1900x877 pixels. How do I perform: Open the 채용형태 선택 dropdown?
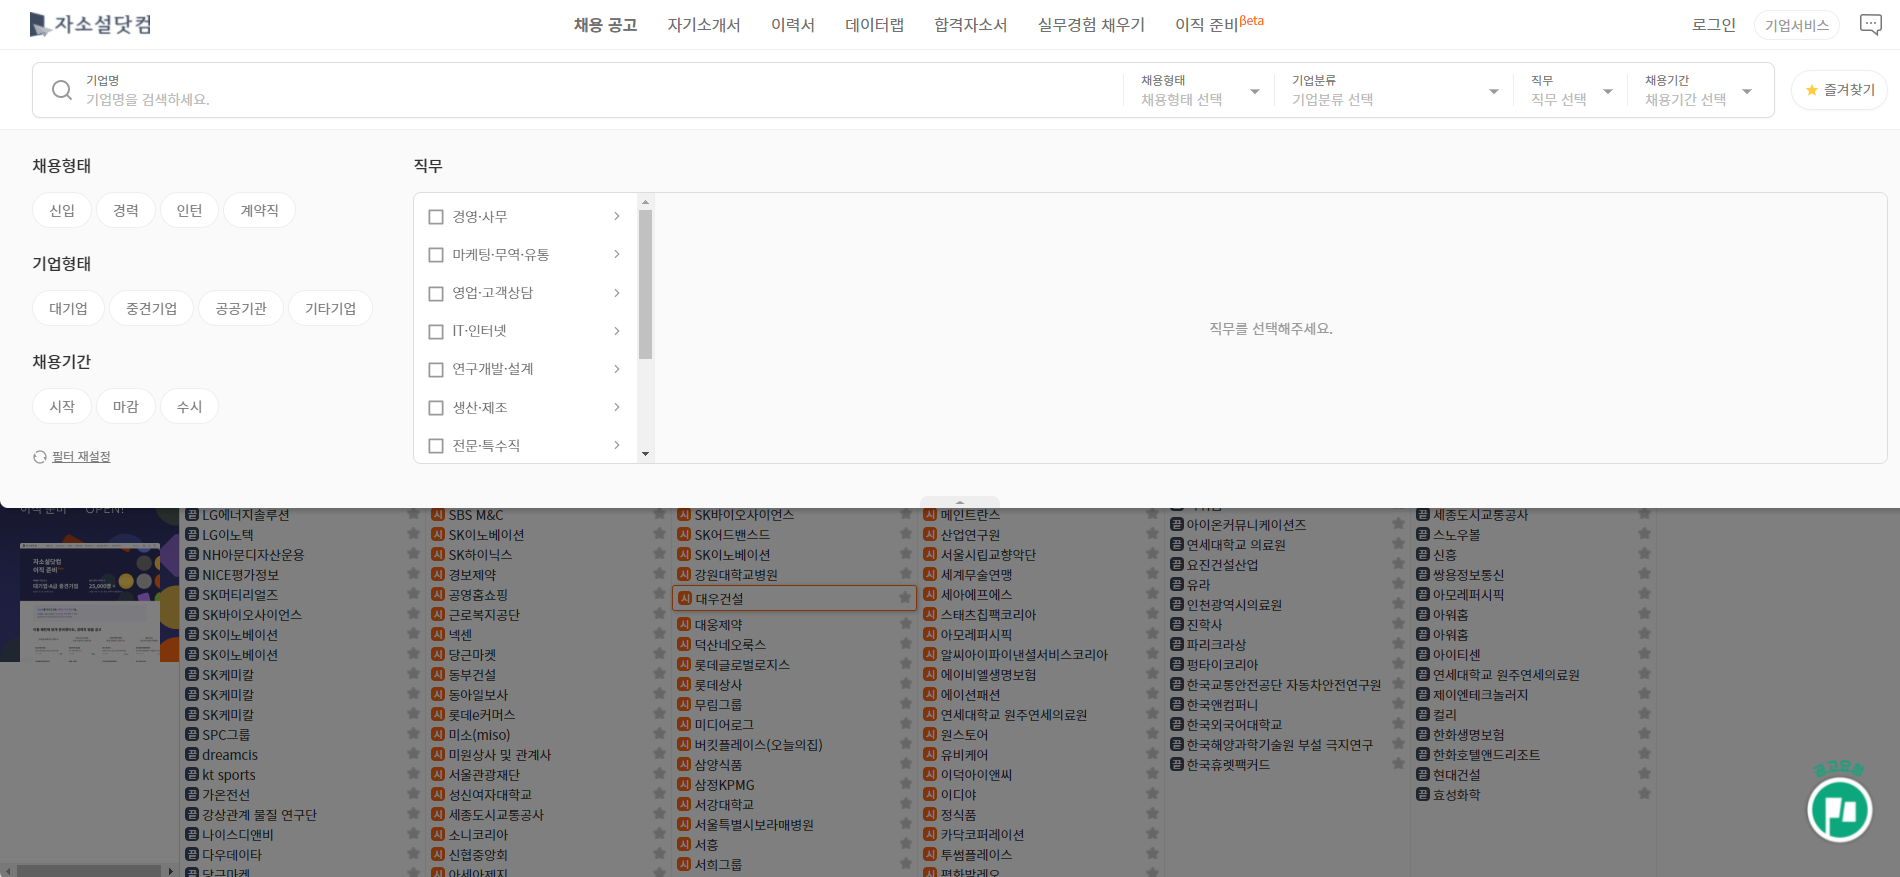1199,90
